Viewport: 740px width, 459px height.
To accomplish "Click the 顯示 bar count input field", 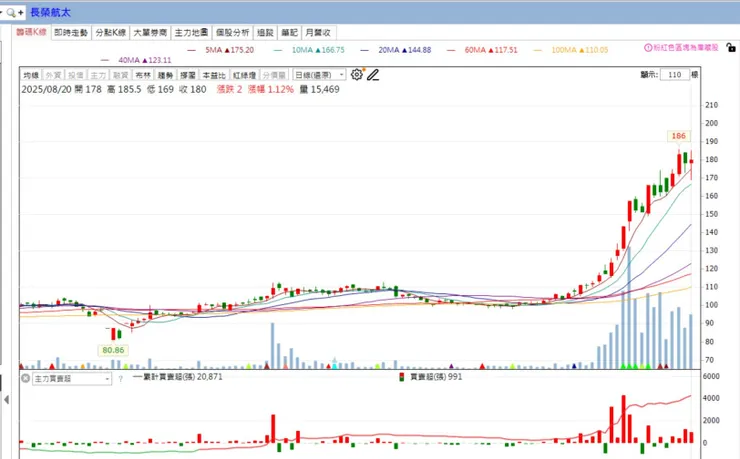I will click(674, 75).
